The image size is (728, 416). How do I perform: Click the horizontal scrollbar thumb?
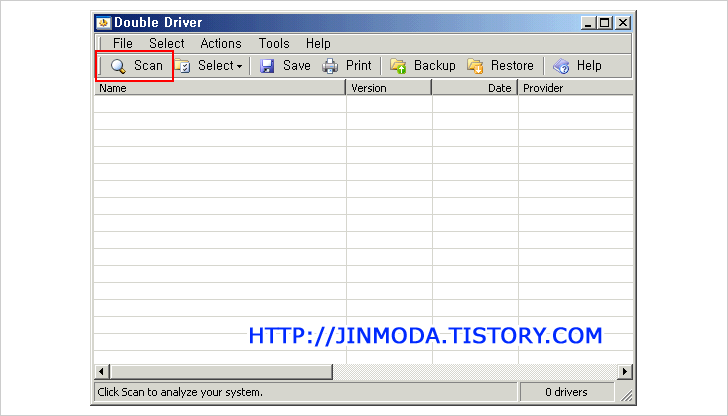(221, 371)
